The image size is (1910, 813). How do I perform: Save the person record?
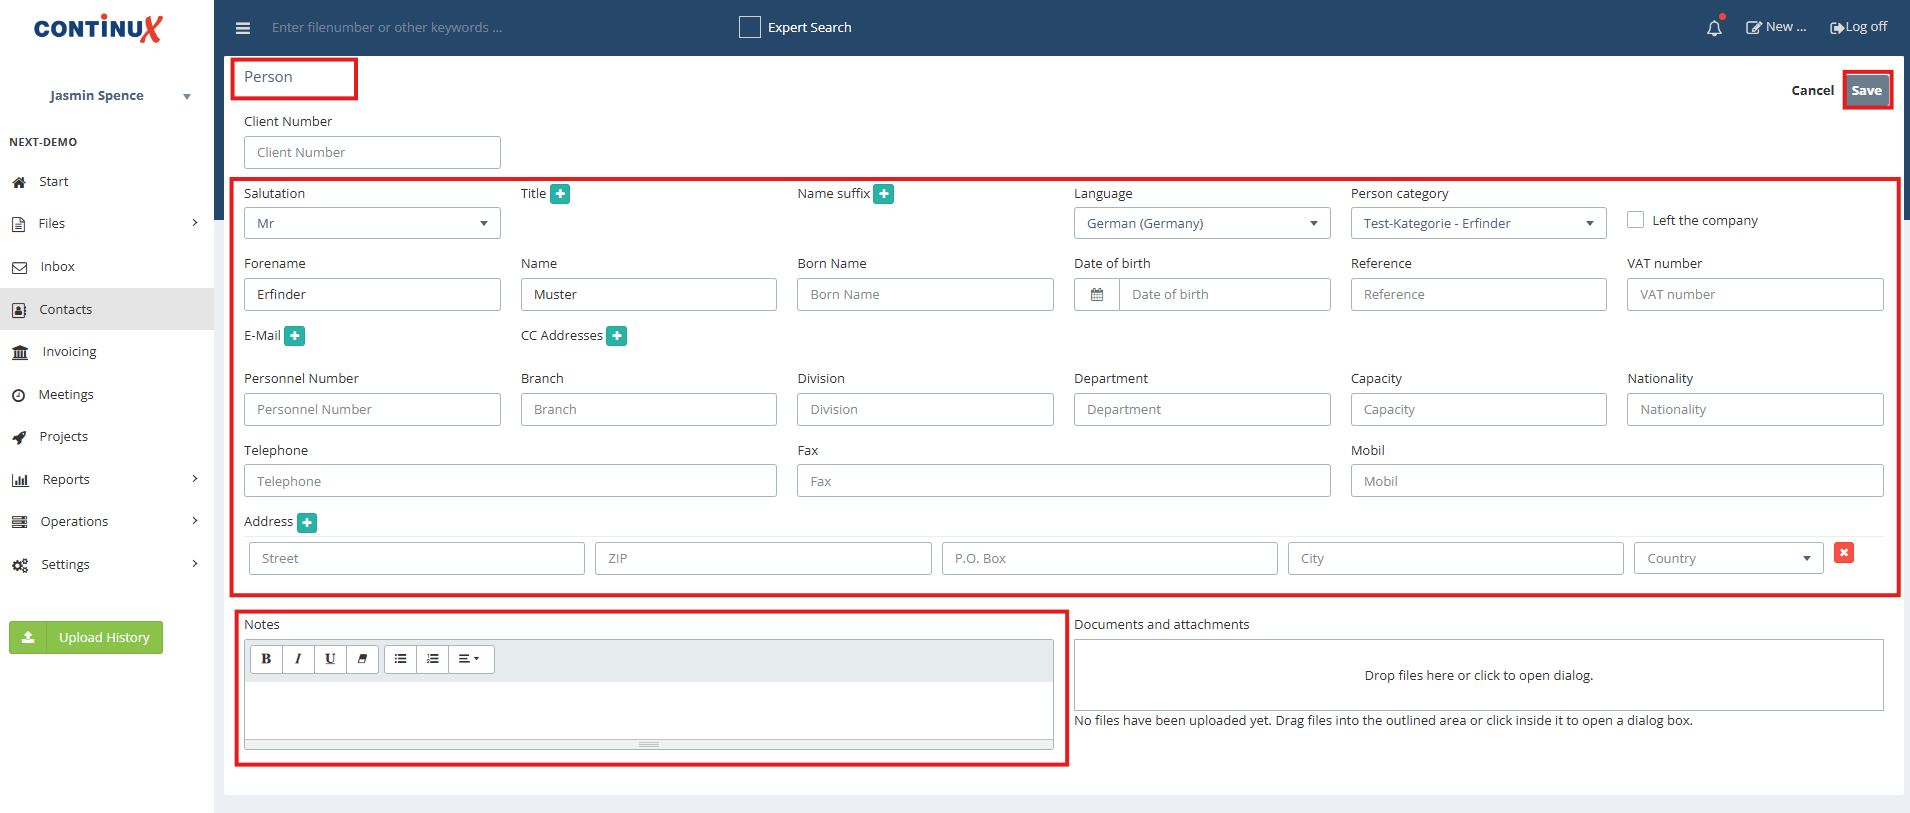tap(1867, 90)
